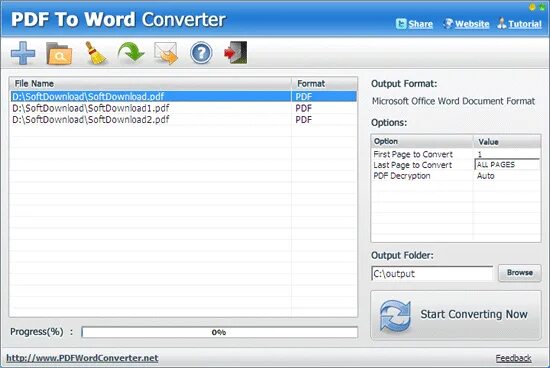This screenshot has height=368, width=550.
Task: Click the Website globe icon
Action: (x=448, y=24)
